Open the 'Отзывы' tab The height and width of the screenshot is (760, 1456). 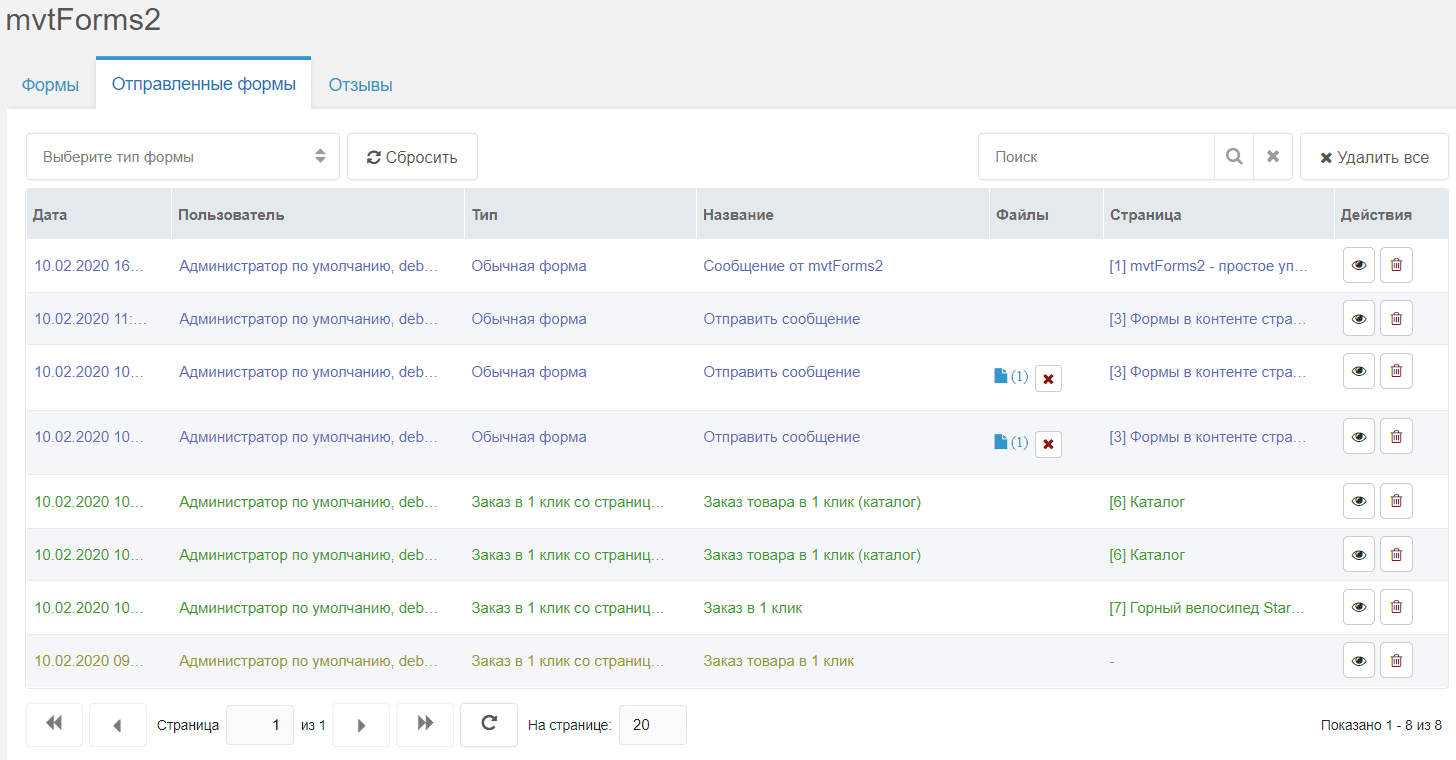coord(360,85)
